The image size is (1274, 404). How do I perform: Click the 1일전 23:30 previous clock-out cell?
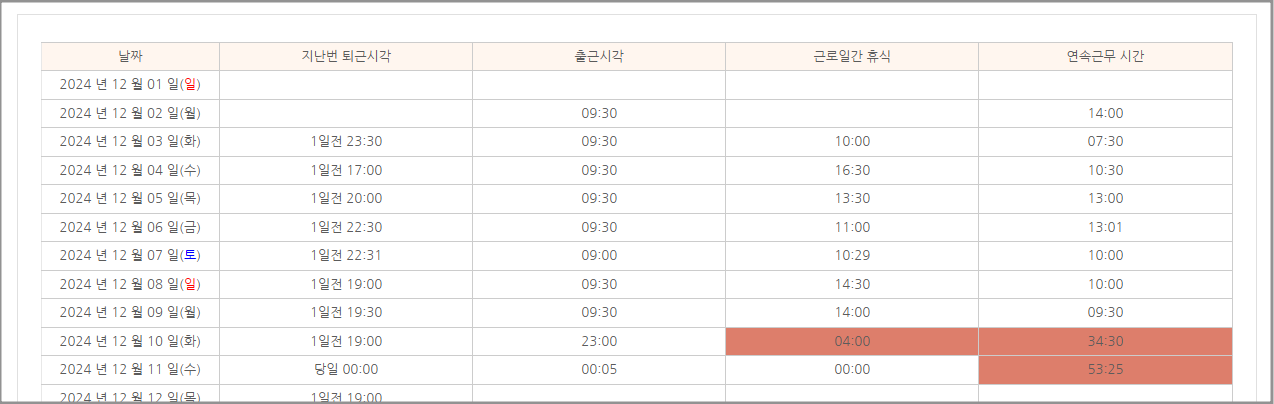[346, 142]
